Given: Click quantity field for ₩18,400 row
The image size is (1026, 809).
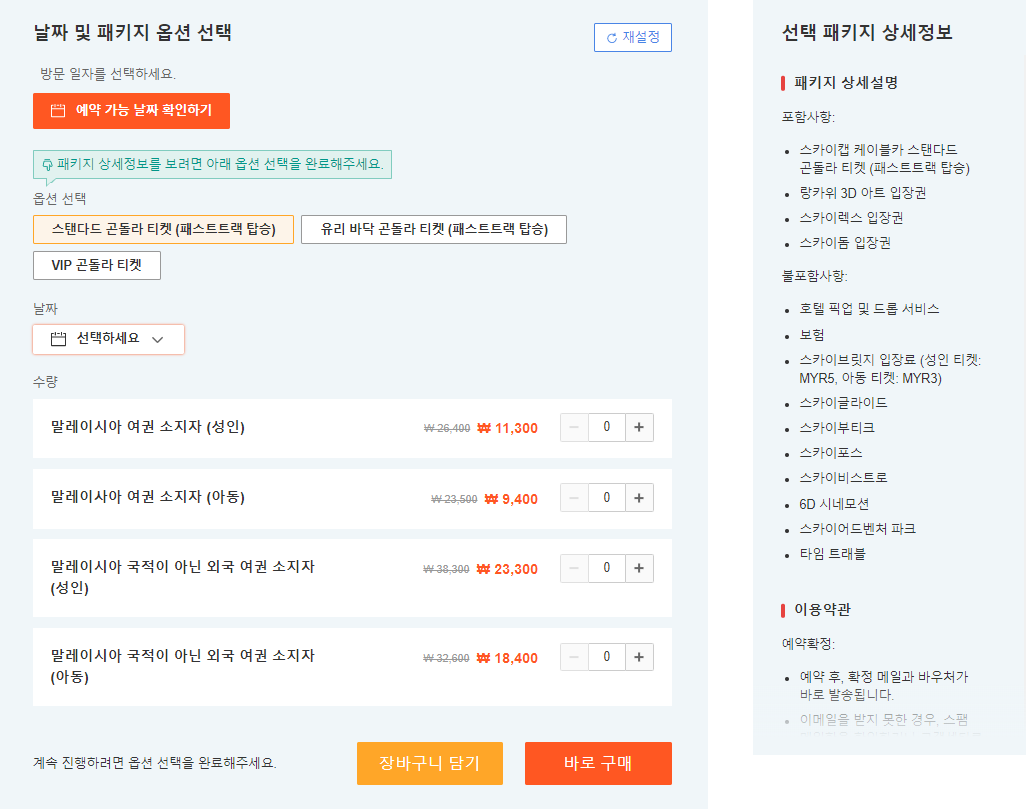Looking at the screenshot, I should [x=607, y=657].
